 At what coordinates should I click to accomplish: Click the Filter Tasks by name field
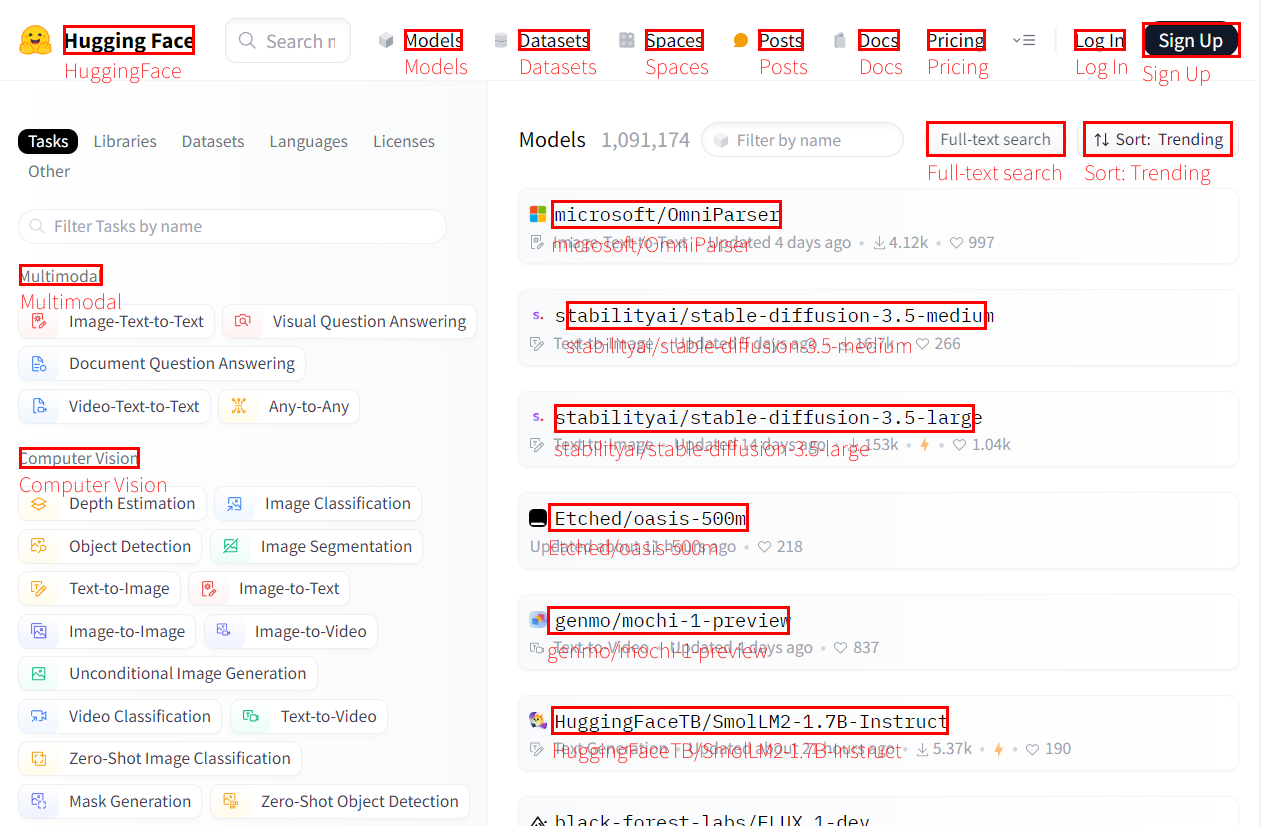click(232, 226)
